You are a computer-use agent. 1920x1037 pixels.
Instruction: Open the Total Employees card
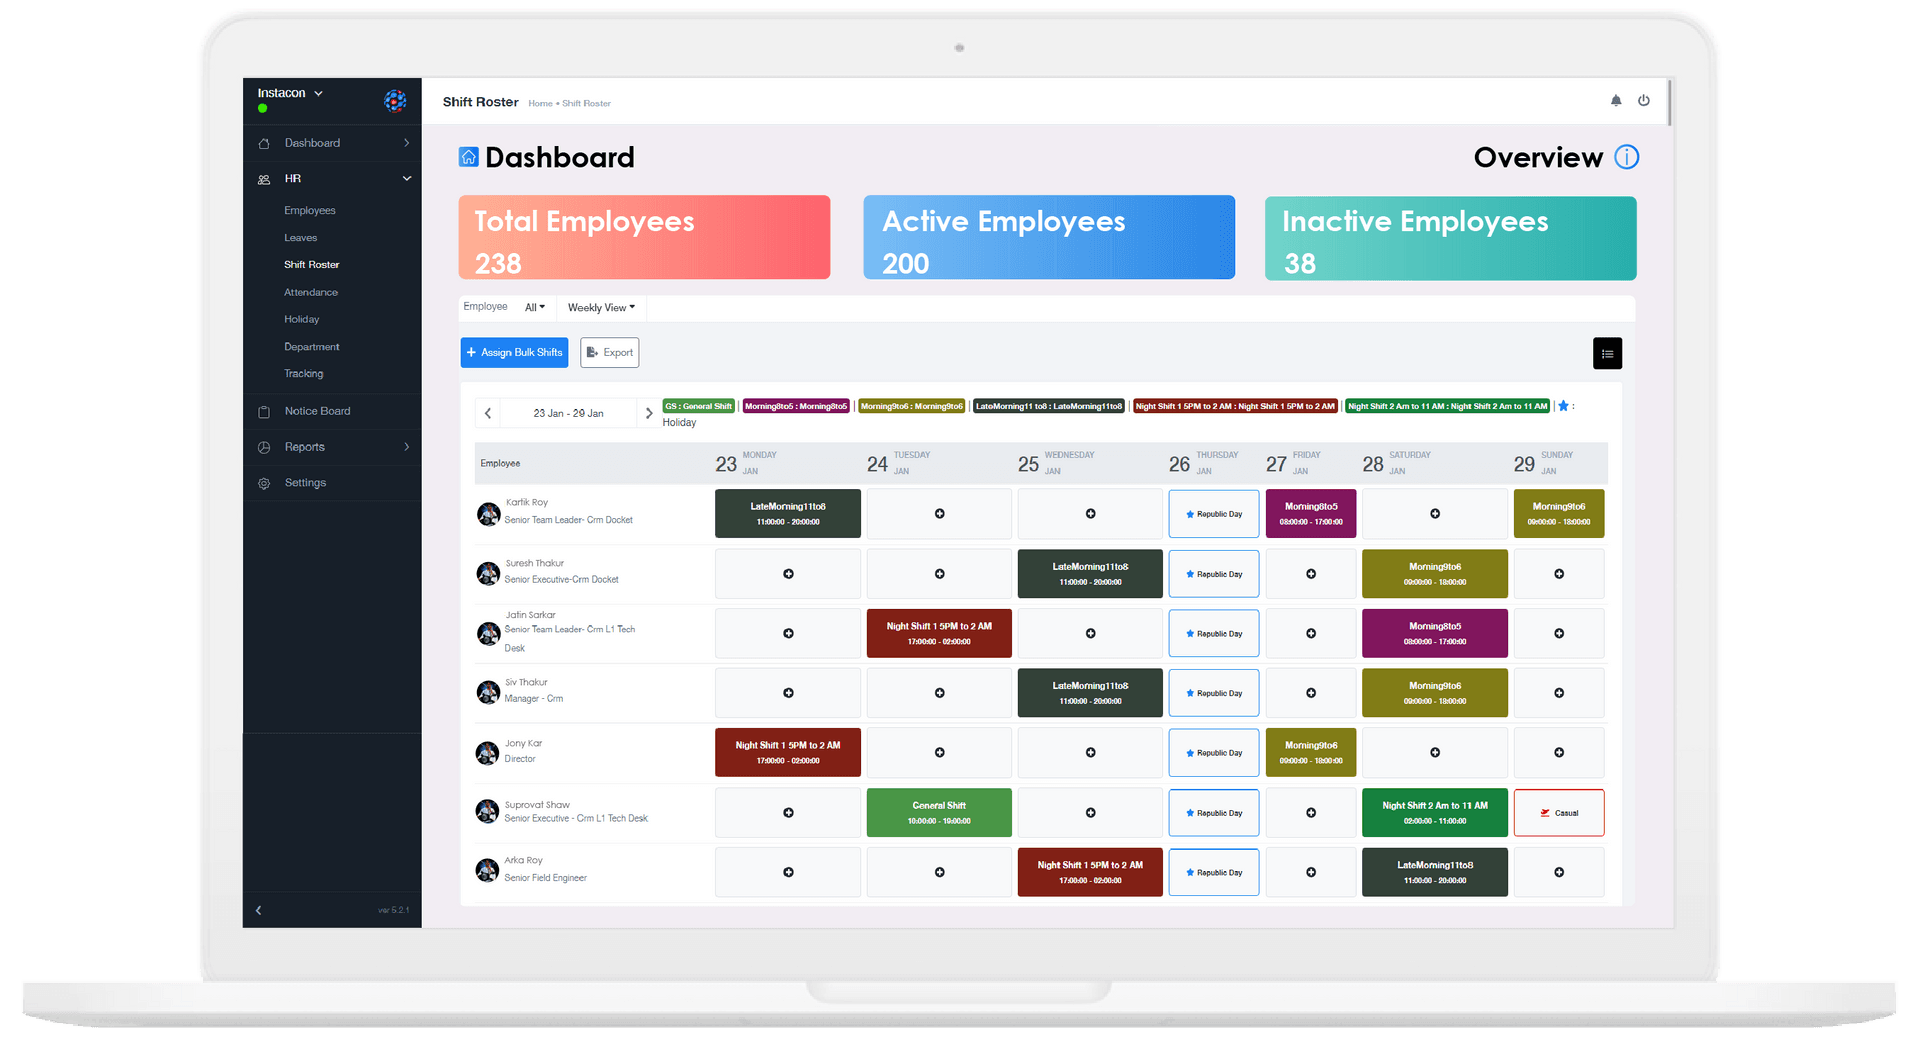(x=644, y=237)
